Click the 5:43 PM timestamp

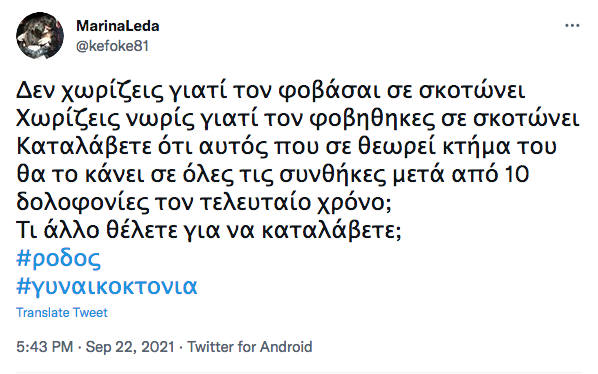45,347
